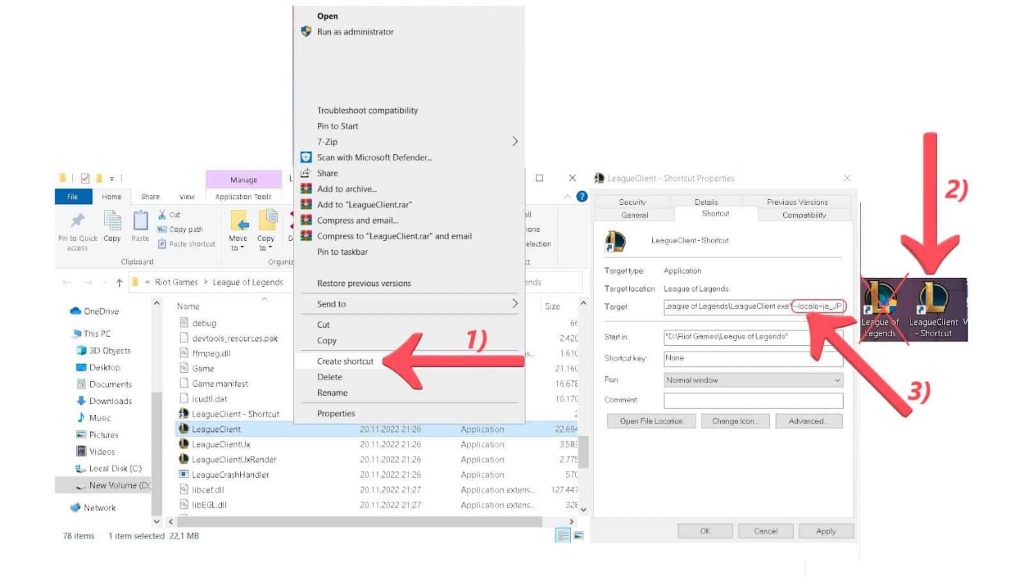
Task: Click into the Target field
Action: coord(754,306)
